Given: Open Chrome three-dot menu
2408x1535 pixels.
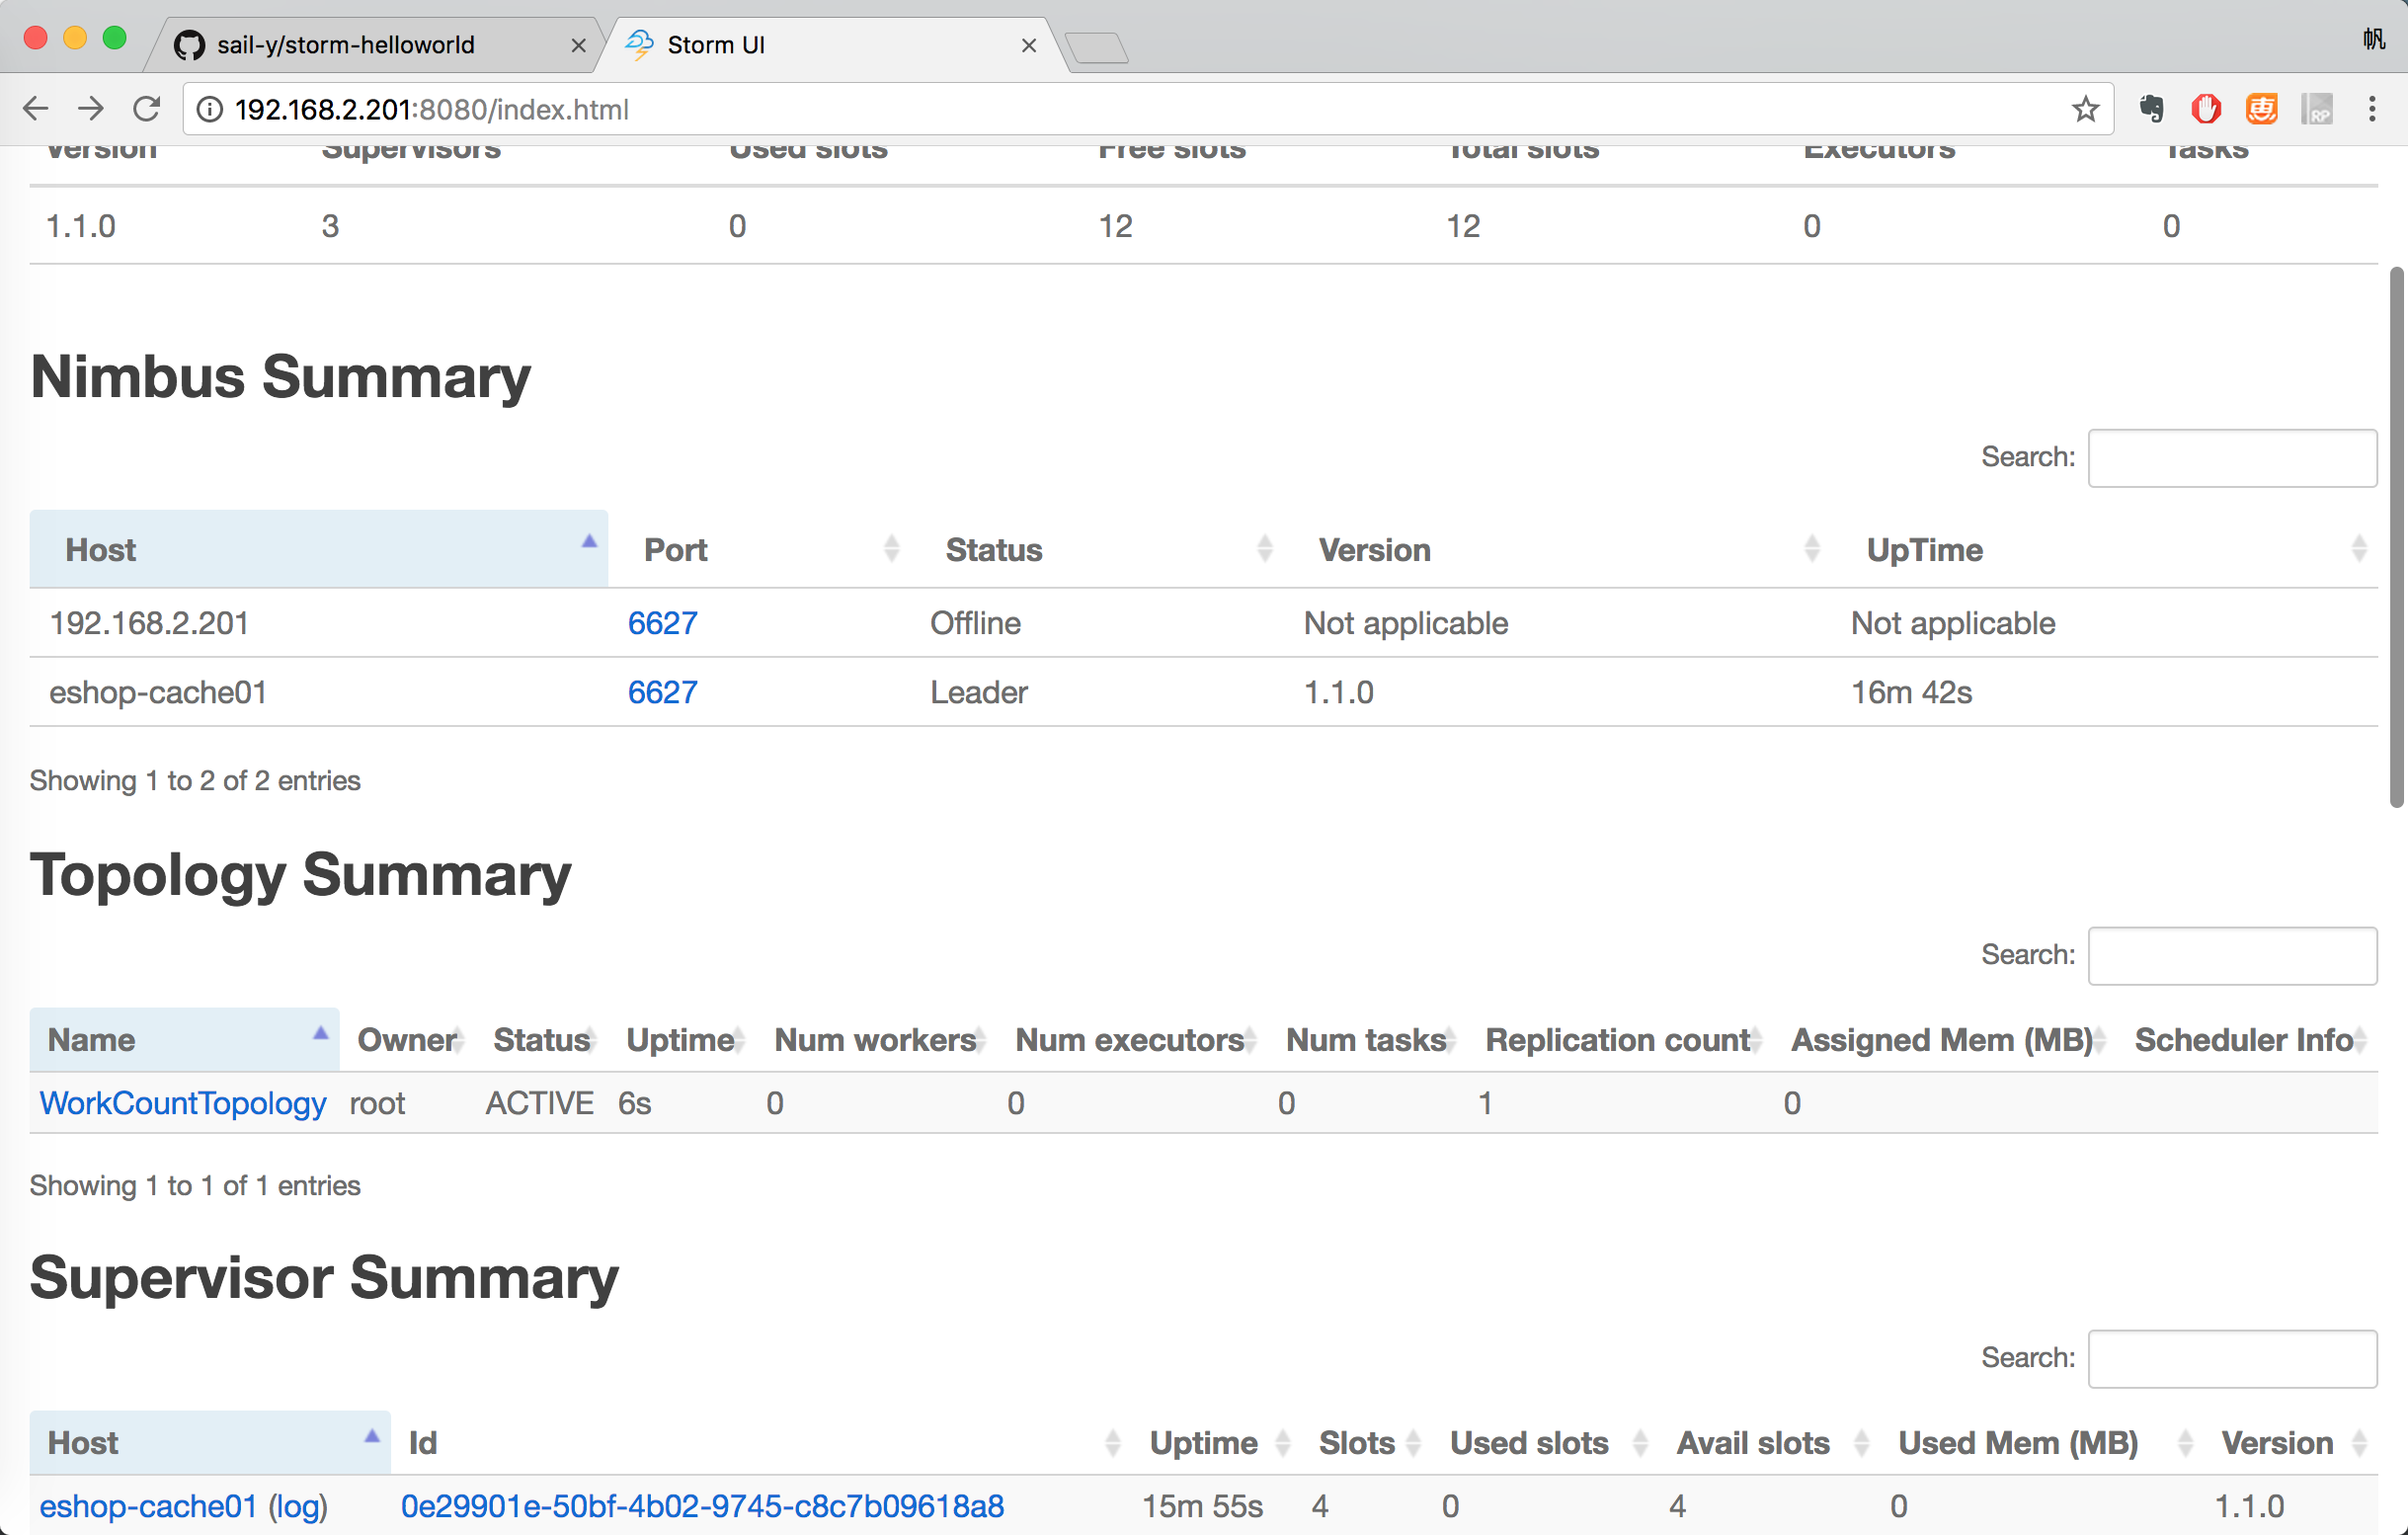Looking at the screenshot, I should click(x=2372, y=109).
